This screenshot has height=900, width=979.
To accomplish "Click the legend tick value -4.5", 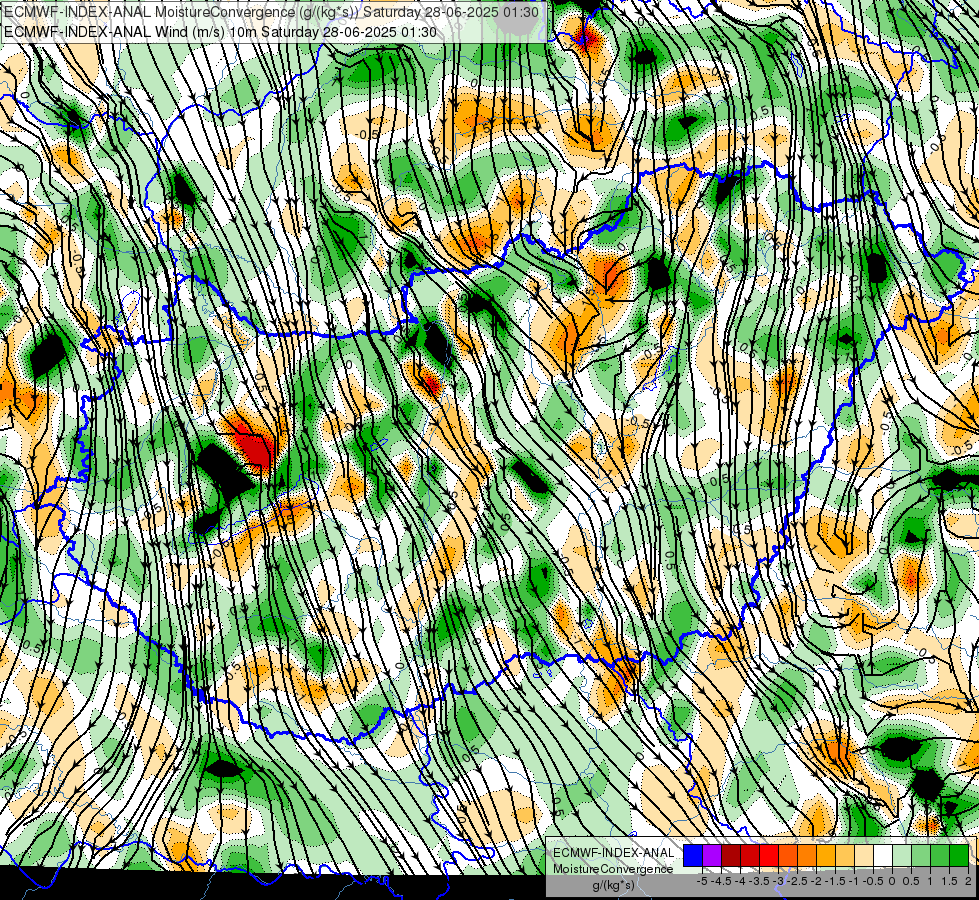I will [721, 881].
